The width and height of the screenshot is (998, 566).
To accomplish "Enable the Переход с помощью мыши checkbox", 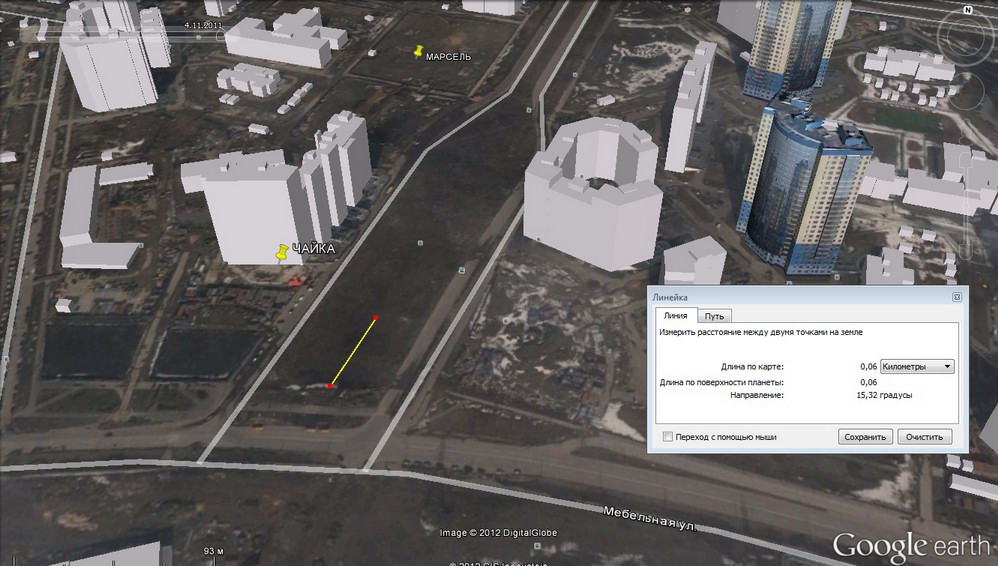I will 668,437.
